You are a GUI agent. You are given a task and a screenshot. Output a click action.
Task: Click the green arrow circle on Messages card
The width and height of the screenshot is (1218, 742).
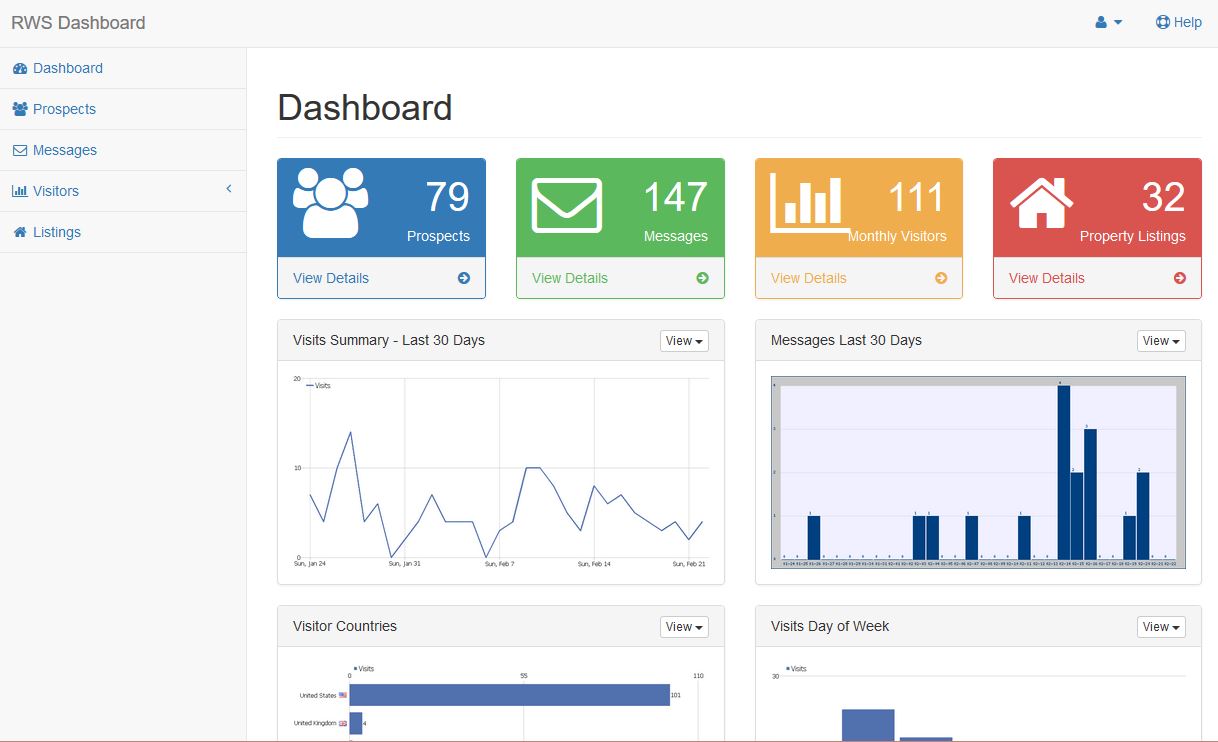[x=702, y=278]
